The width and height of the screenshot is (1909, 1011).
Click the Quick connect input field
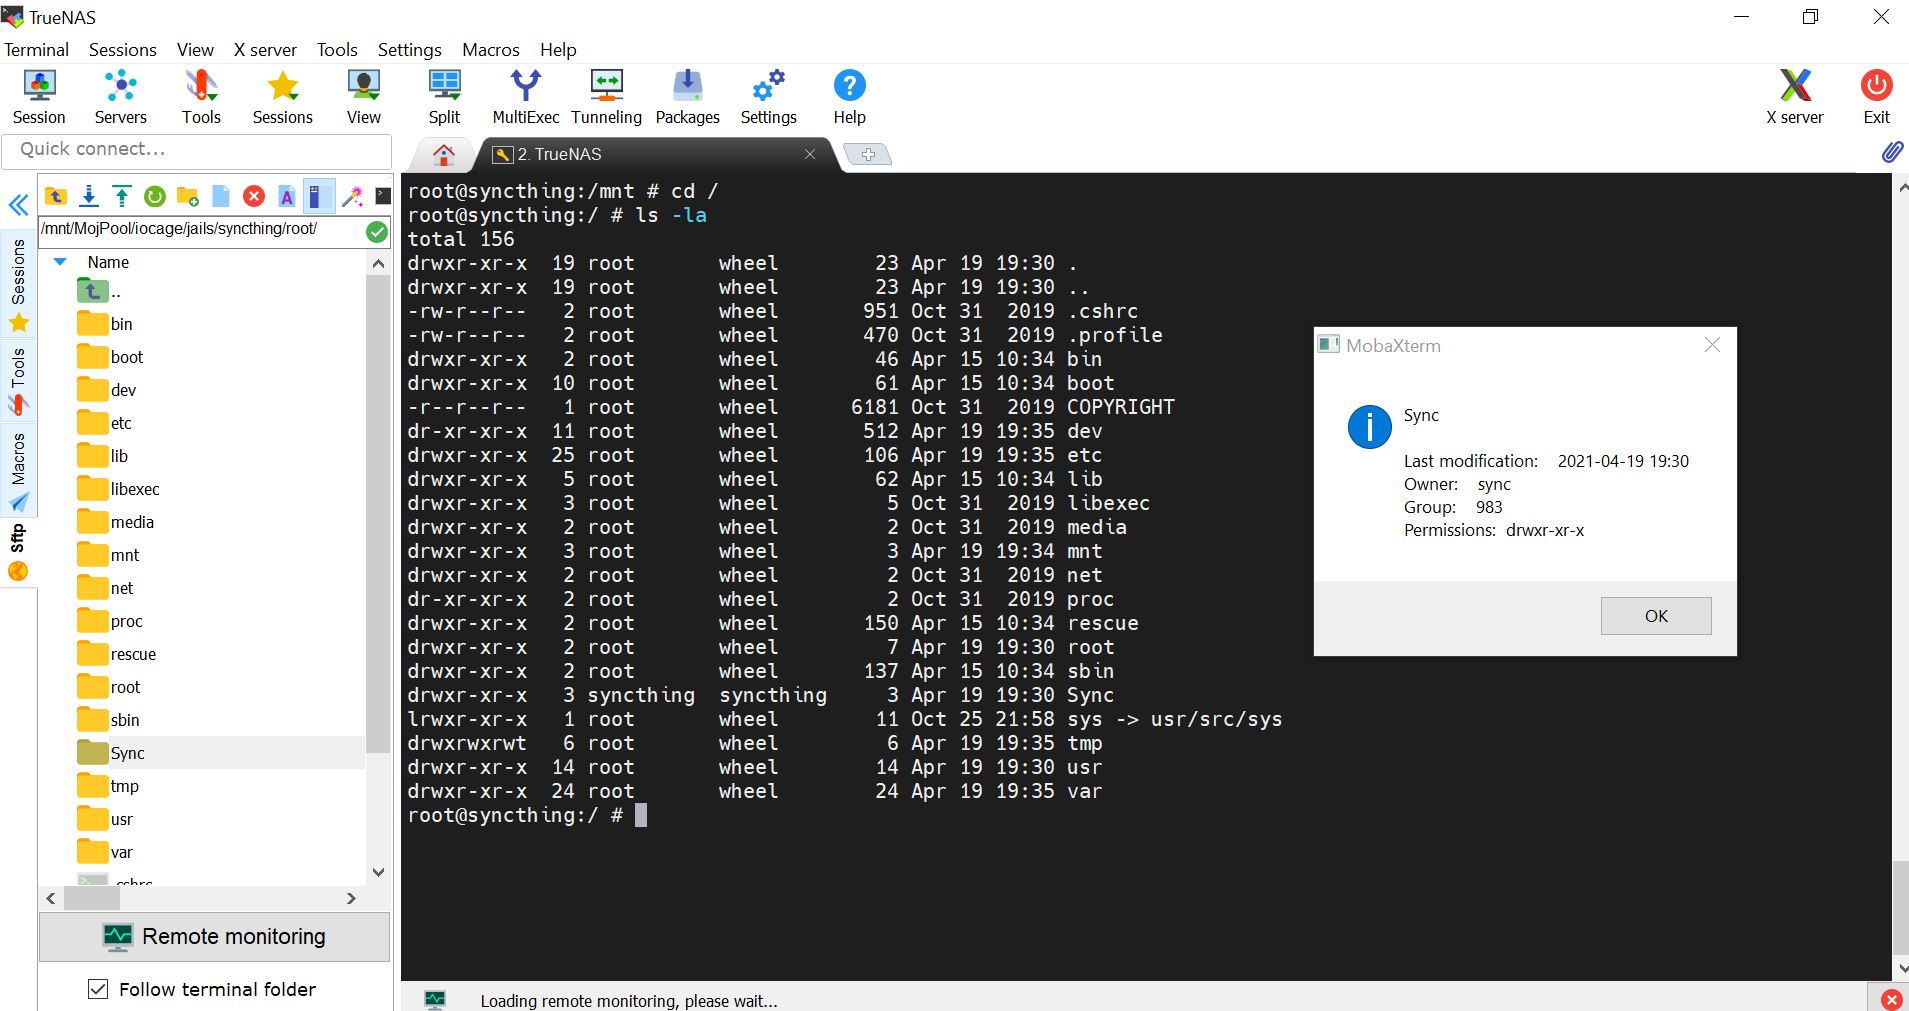point(197,150)
